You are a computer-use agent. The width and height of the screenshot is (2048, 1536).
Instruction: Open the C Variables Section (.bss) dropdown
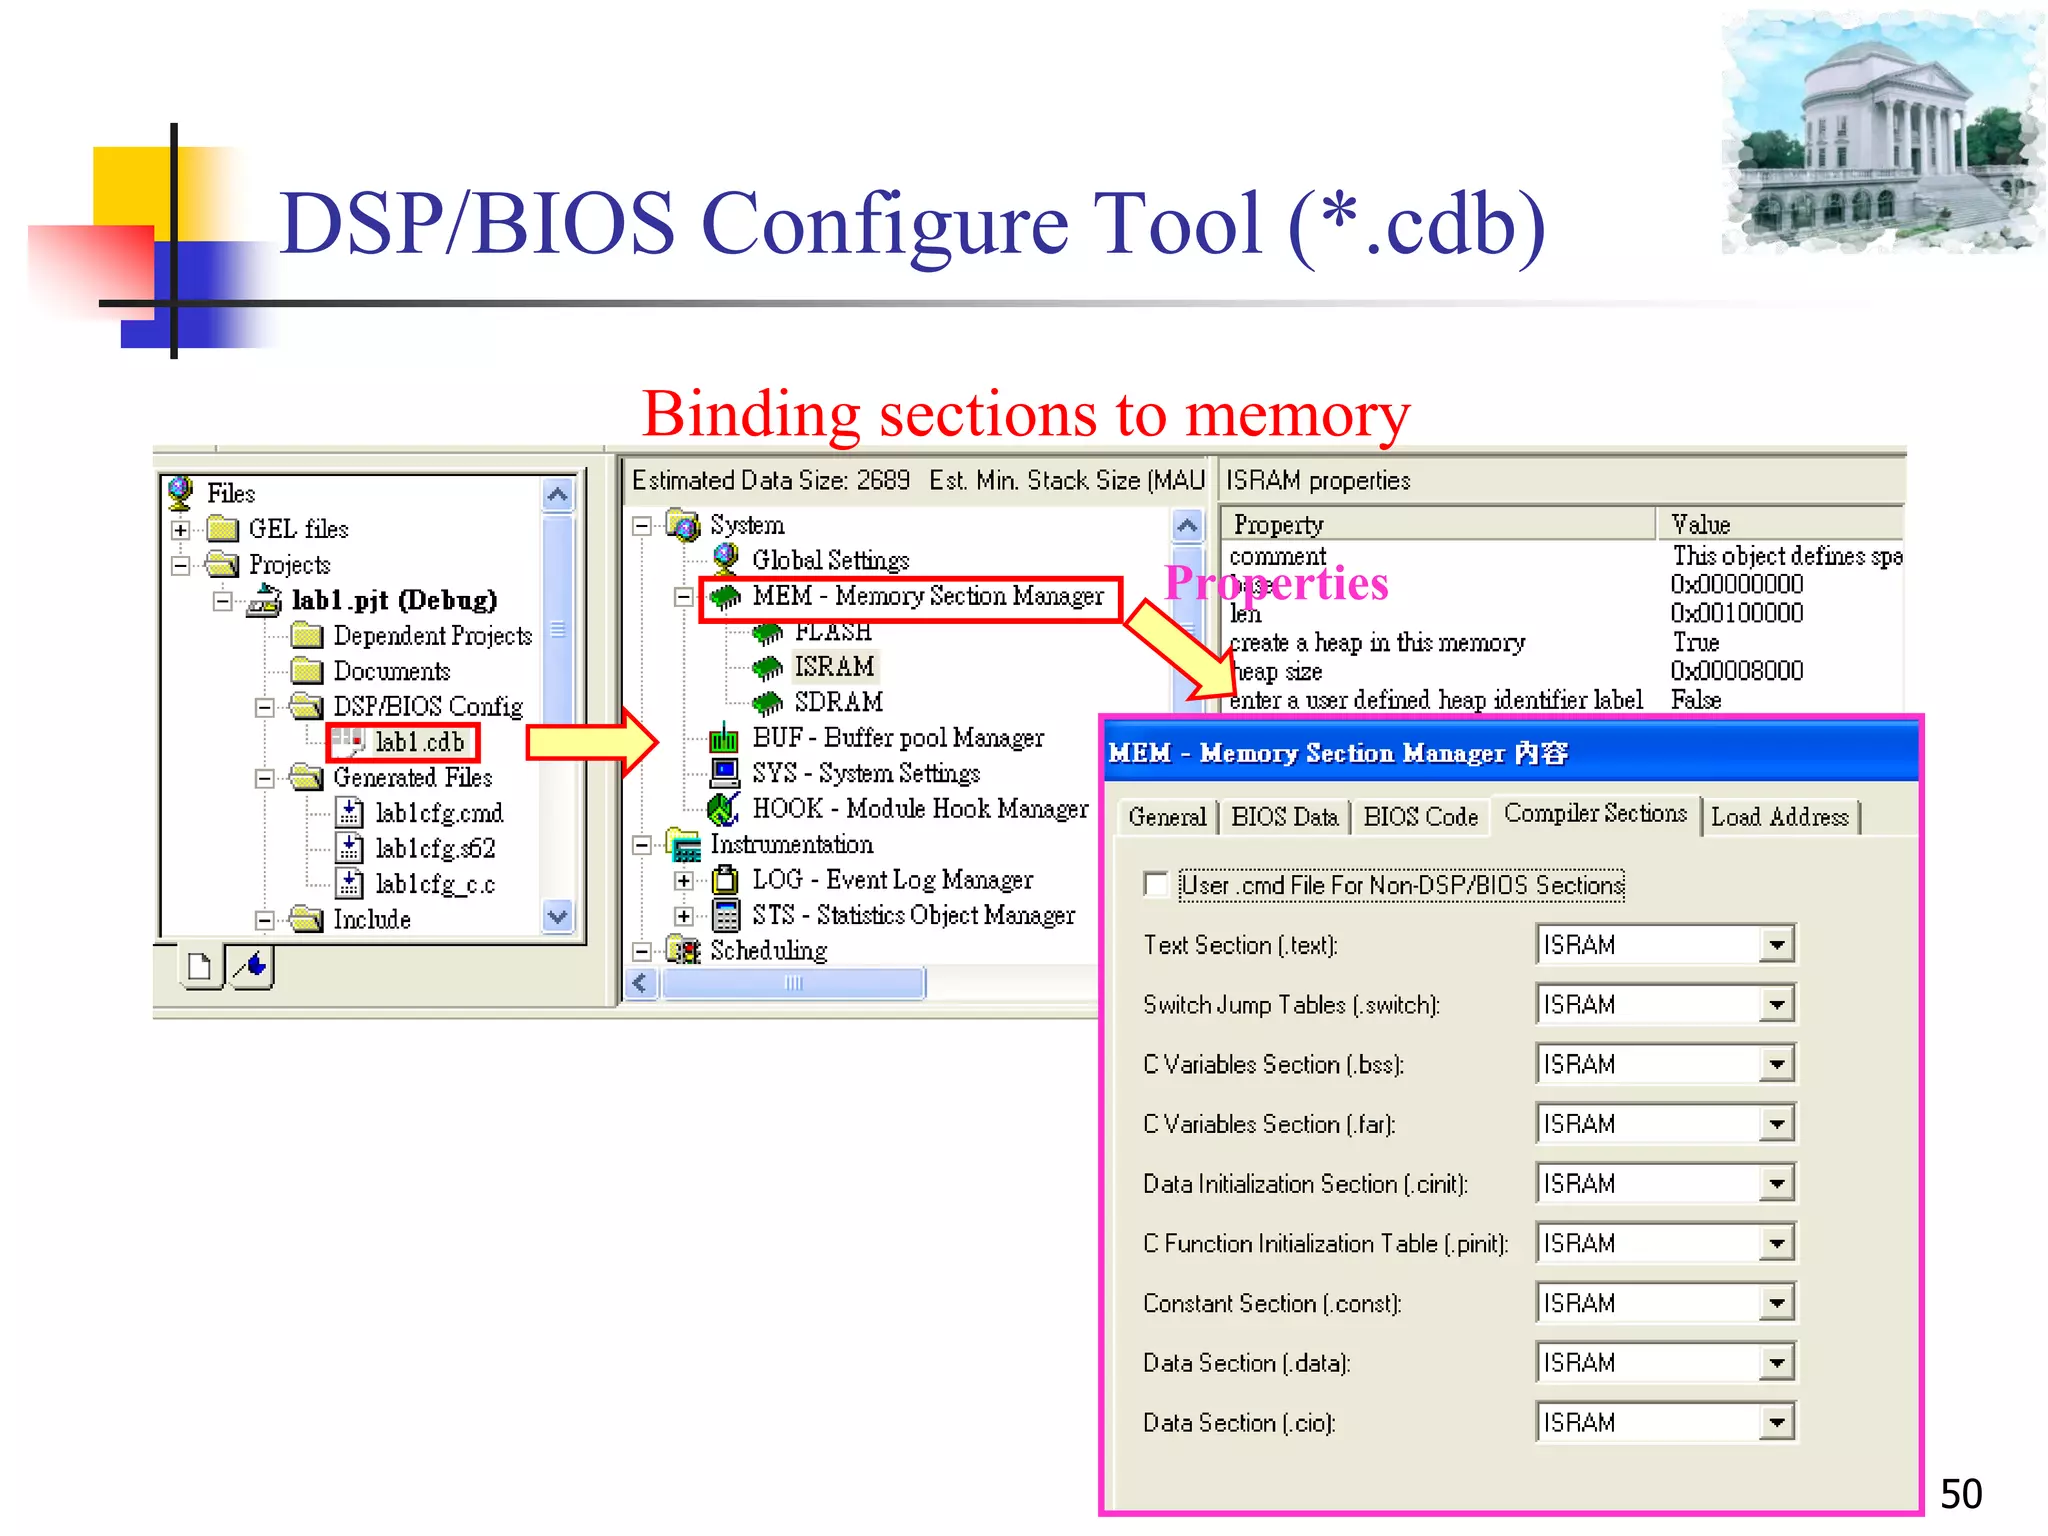tap(1776, 1064)
